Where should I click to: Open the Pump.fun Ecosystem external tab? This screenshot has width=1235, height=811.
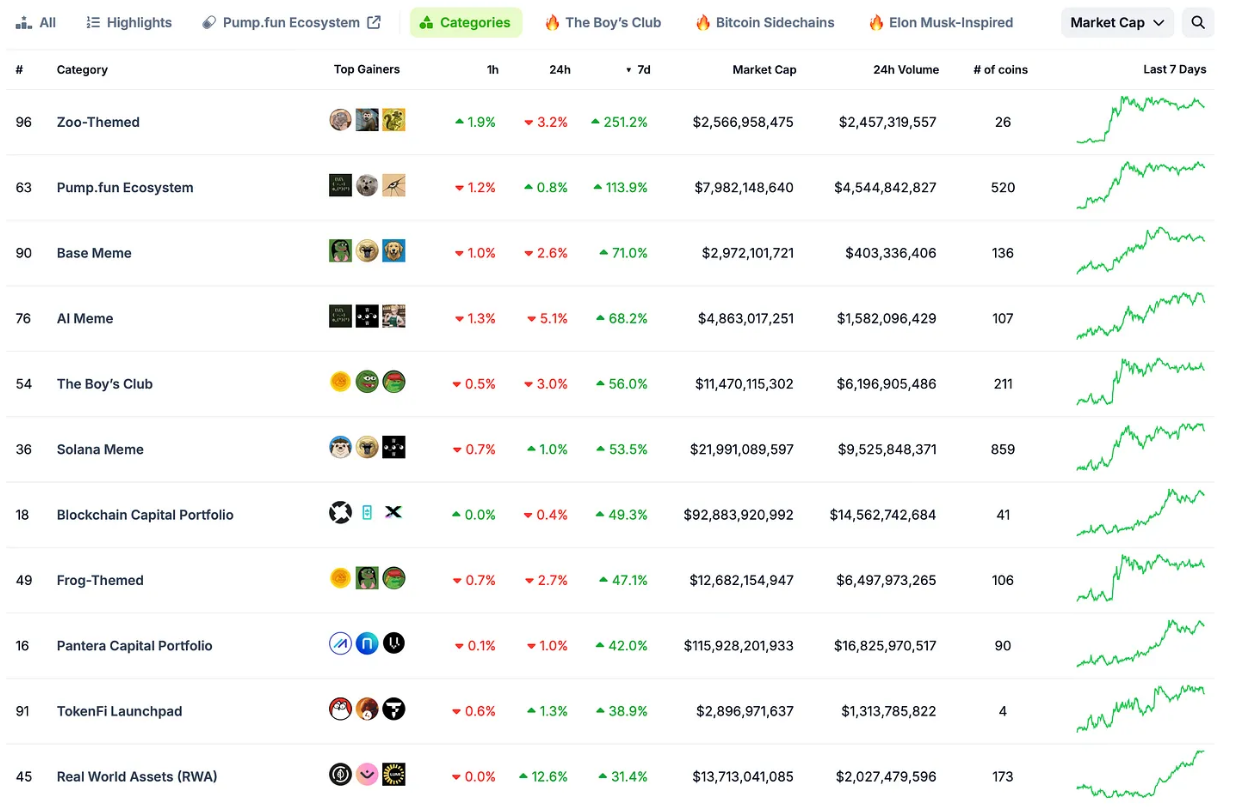[291, 22]
